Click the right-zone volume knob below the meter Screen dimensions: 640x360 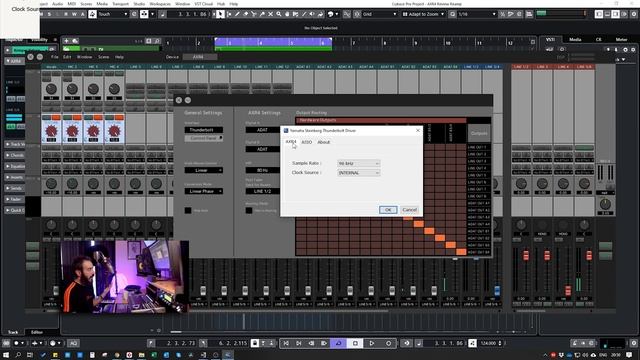click(605, 204)
